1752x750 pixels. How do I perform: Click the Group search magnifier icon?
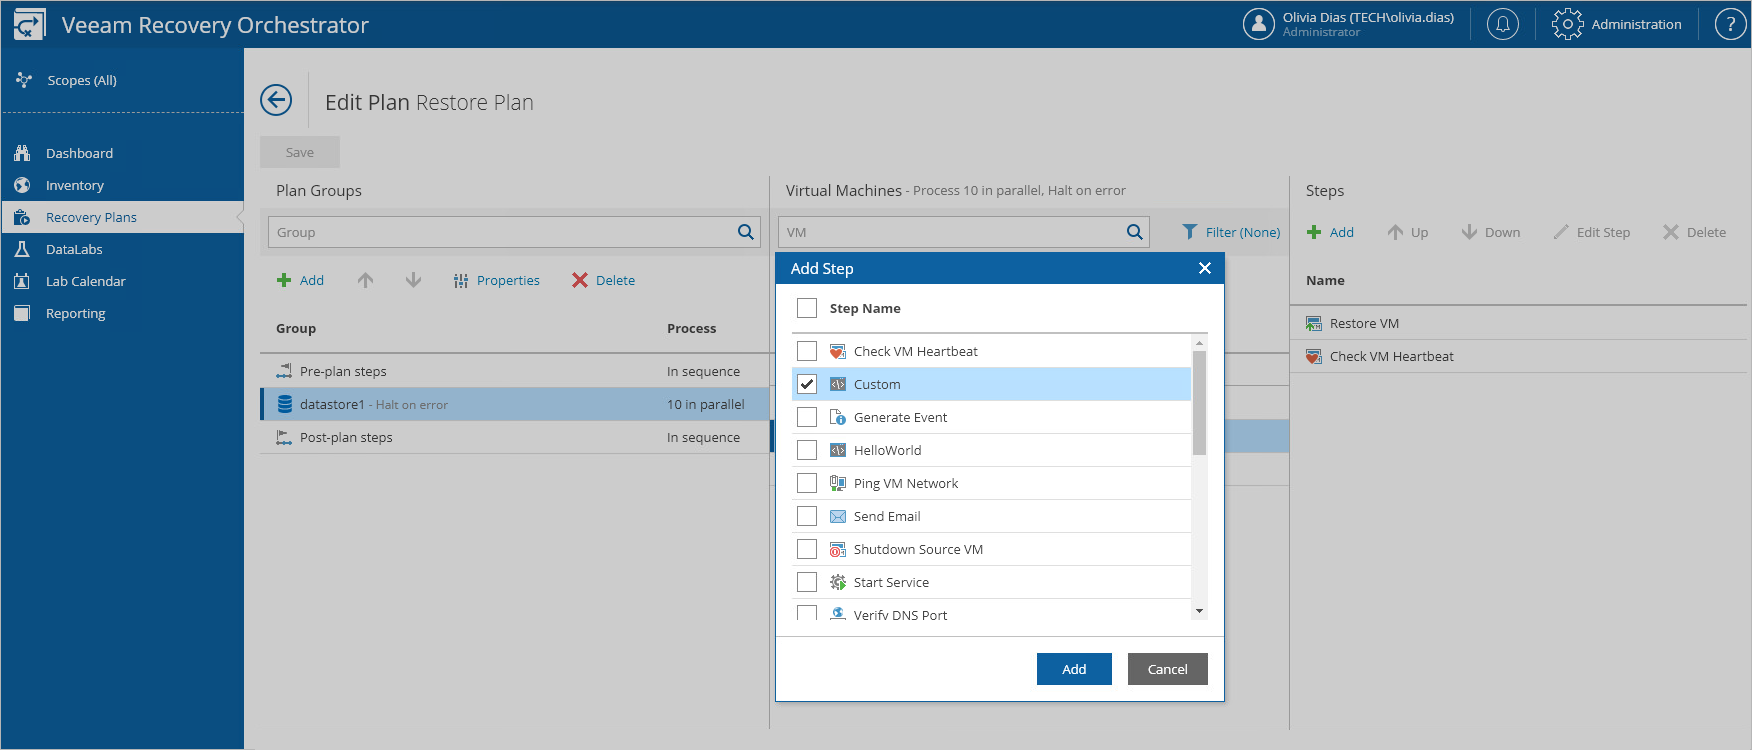746,232
